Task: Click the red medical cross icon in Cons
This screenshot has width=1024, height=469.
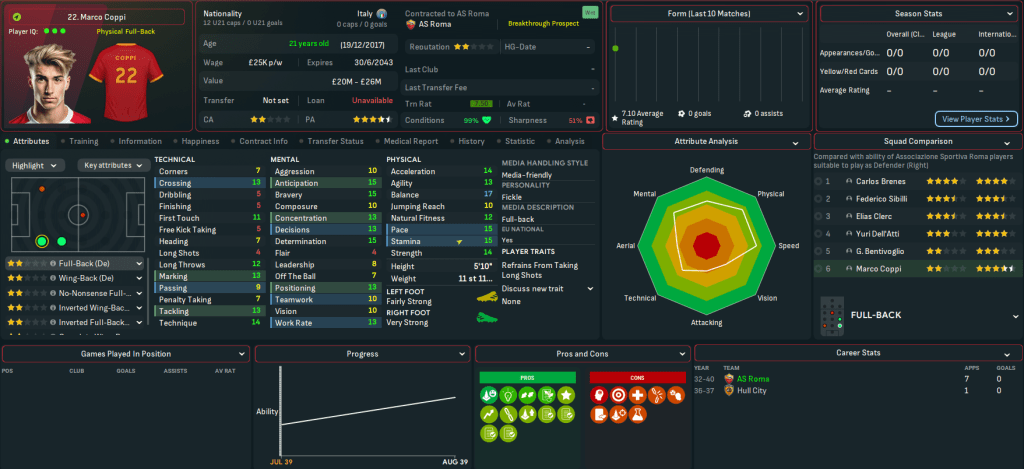Action: click(637, 397)
